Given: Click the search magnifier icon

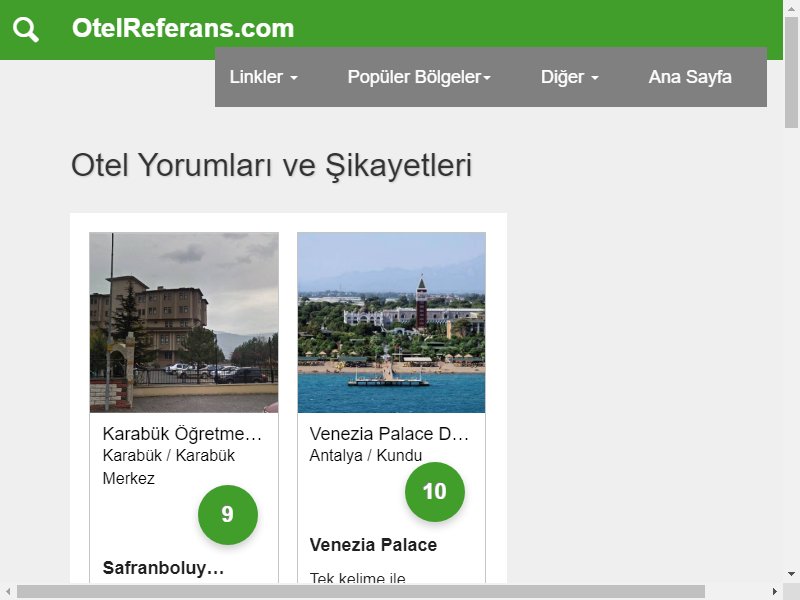Looking at the screenshot, I should tap(26, 29).
